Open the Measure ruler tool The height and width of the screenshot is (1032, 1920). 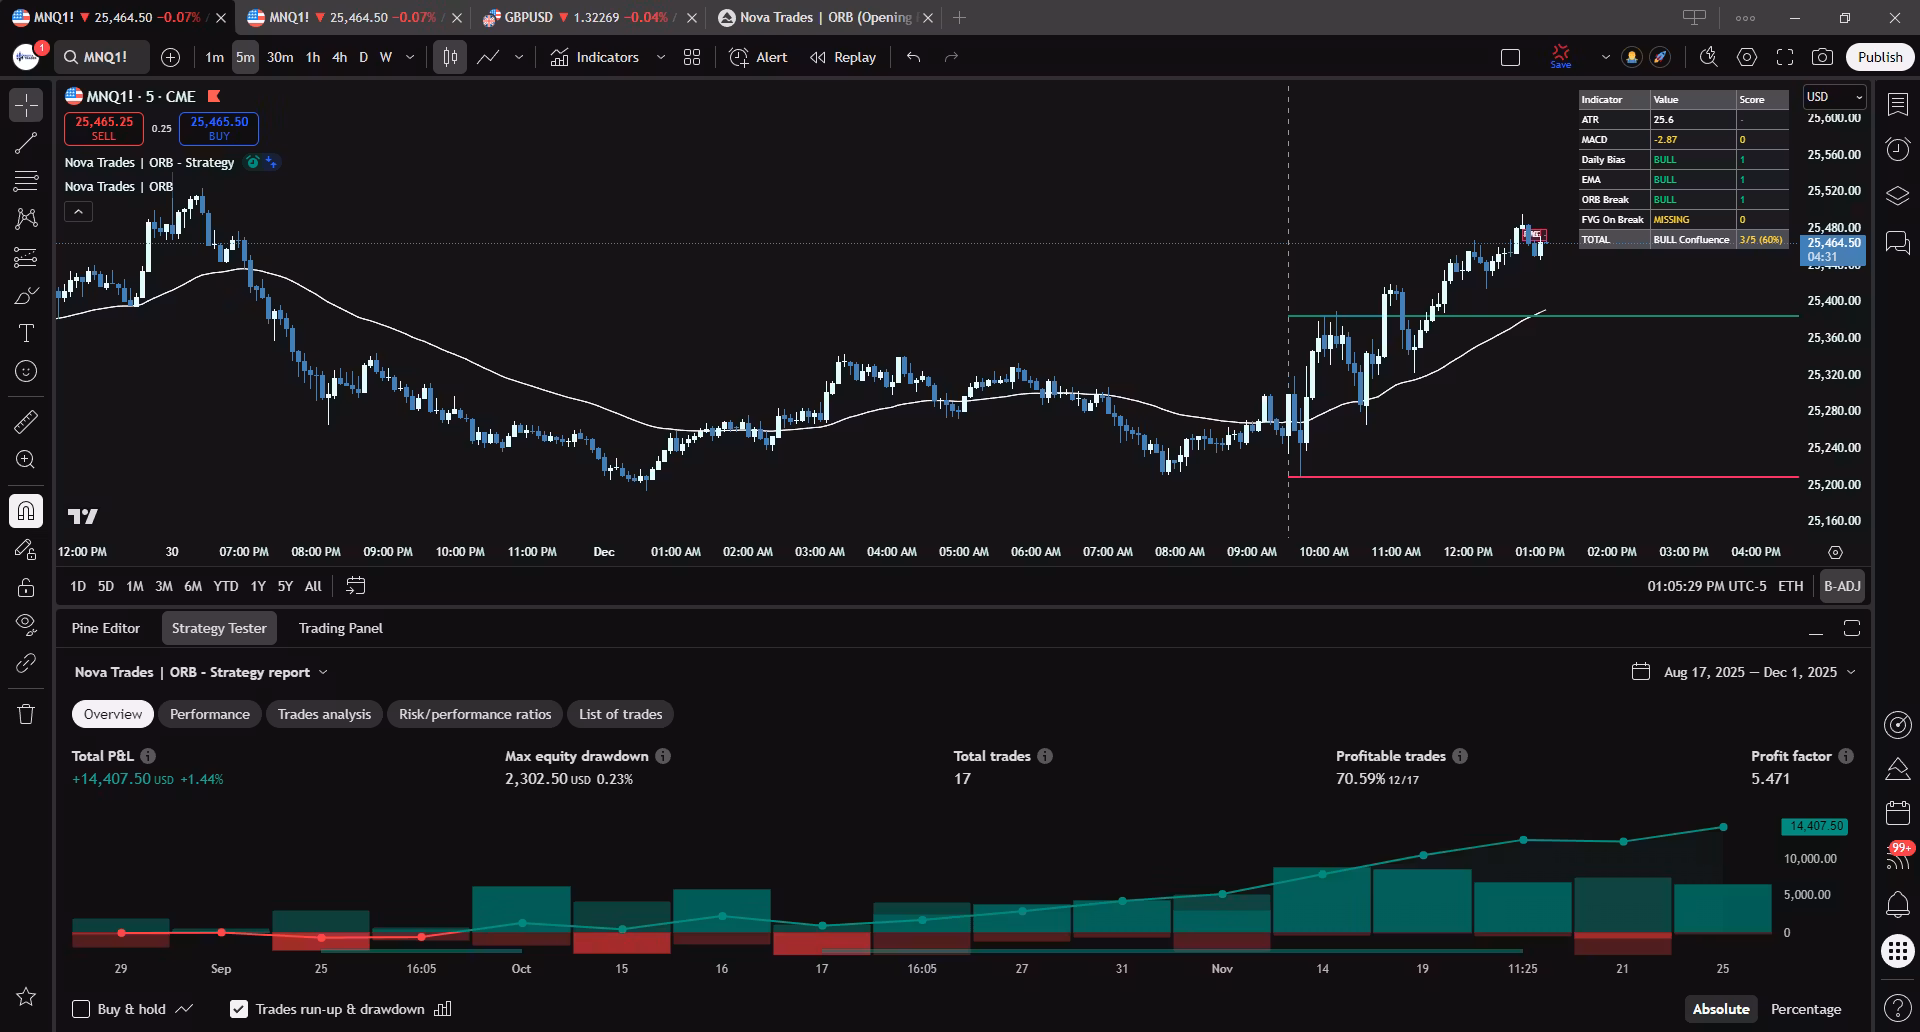26,422
